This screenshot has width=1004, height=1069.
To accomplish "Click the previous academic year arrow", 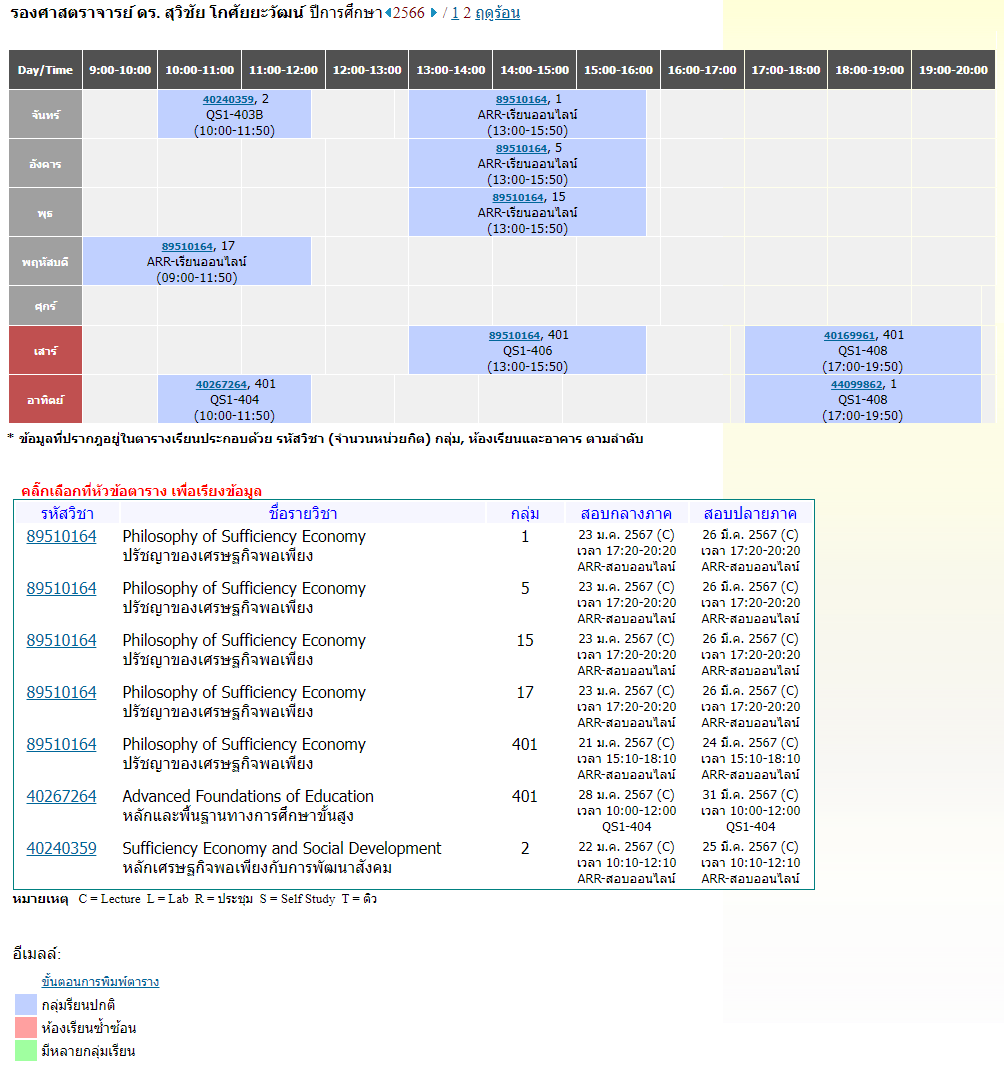I will [388, 13].
